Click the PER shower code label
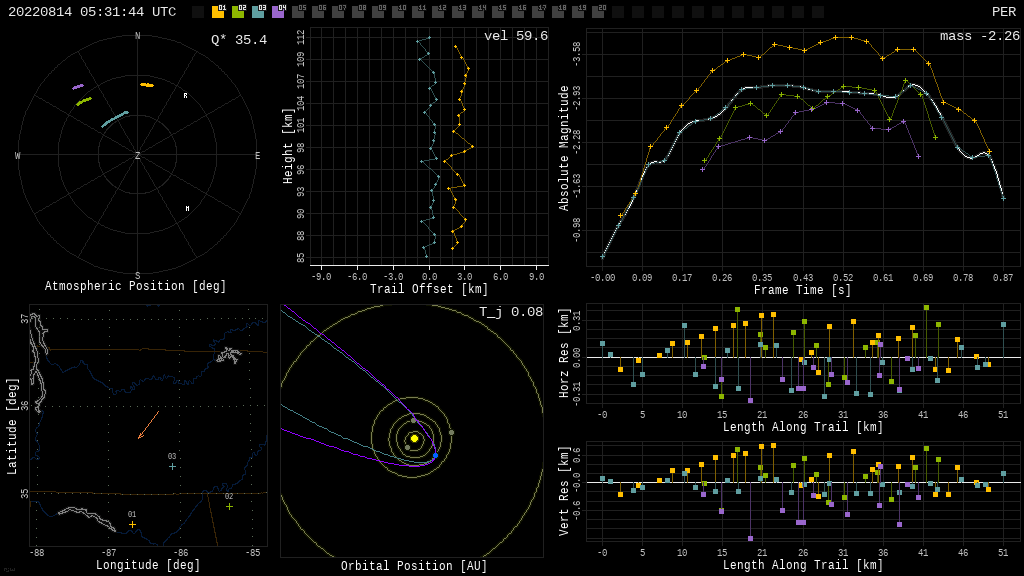Image resolution: width=1024 pixels, height=576 pixels. pyautogui.click(x=1003, y=12)
